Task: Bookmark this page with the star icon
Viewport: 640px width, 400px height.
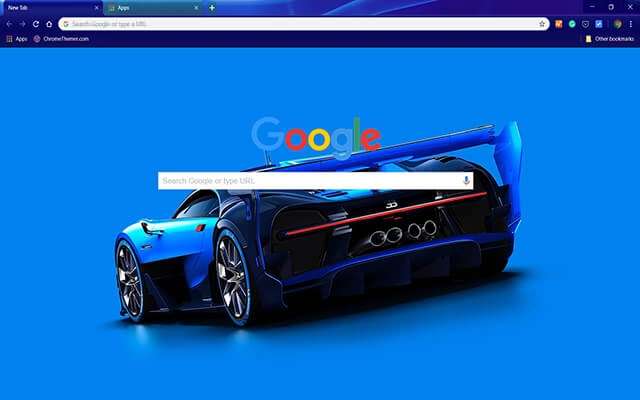Action: pyautogui.click(x=542, y=24)
